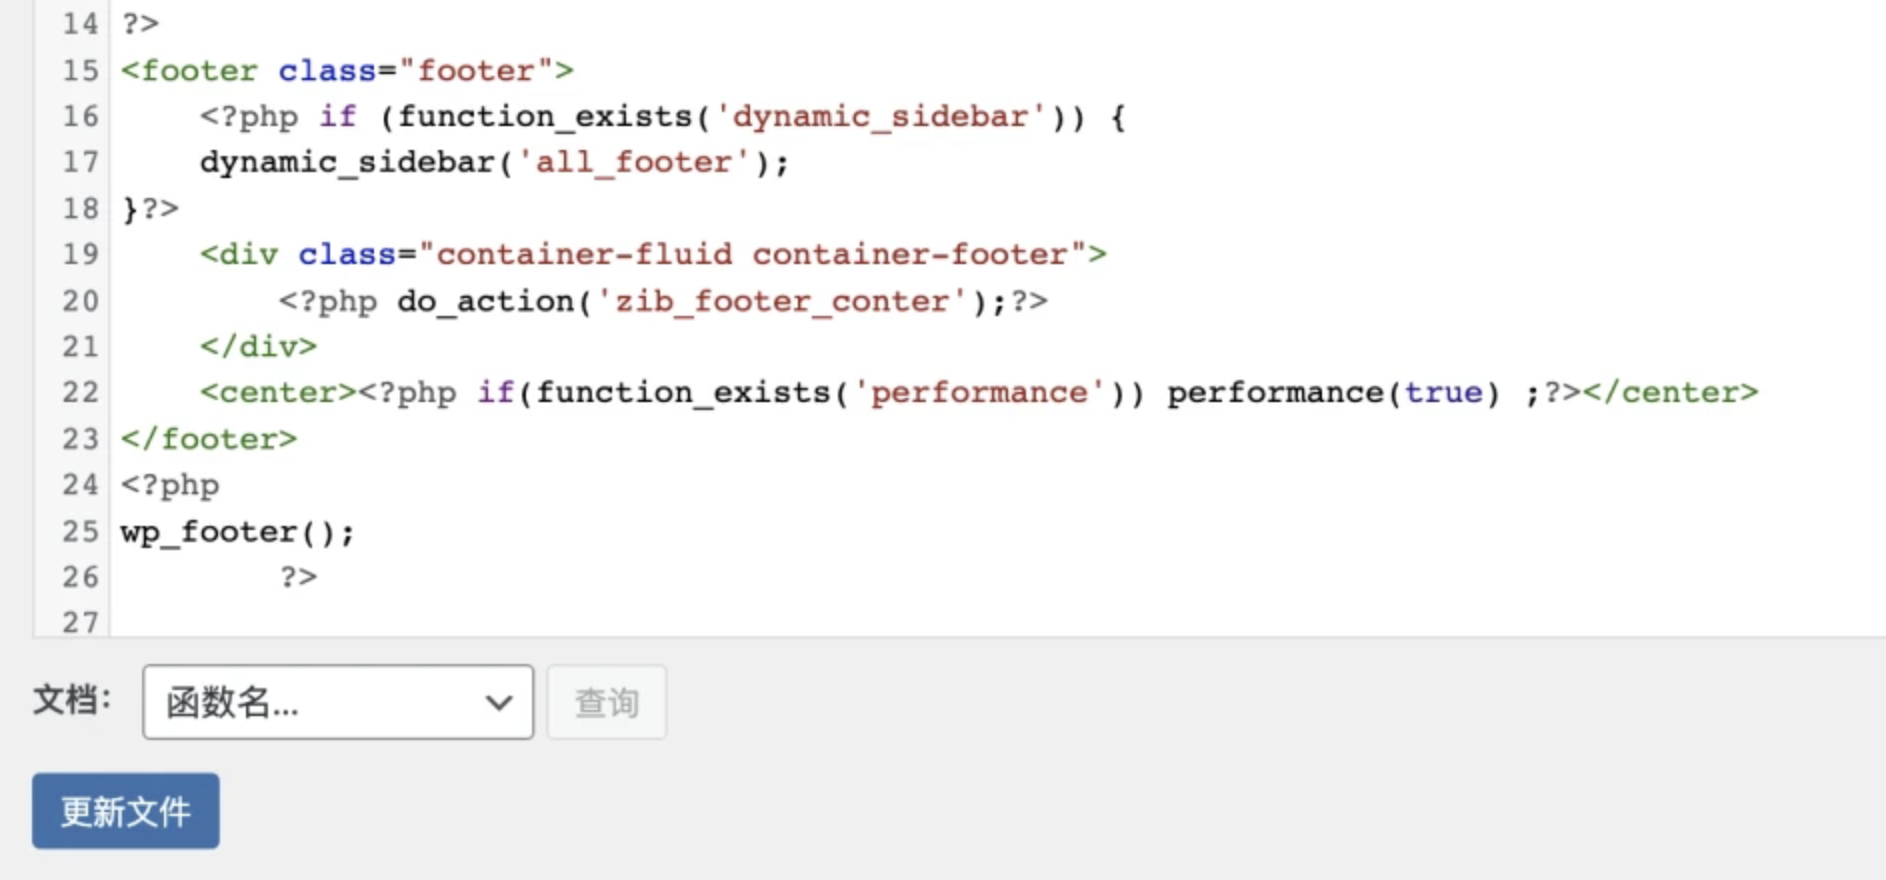Click line number 15 in gutter

[x=80, y=71]
